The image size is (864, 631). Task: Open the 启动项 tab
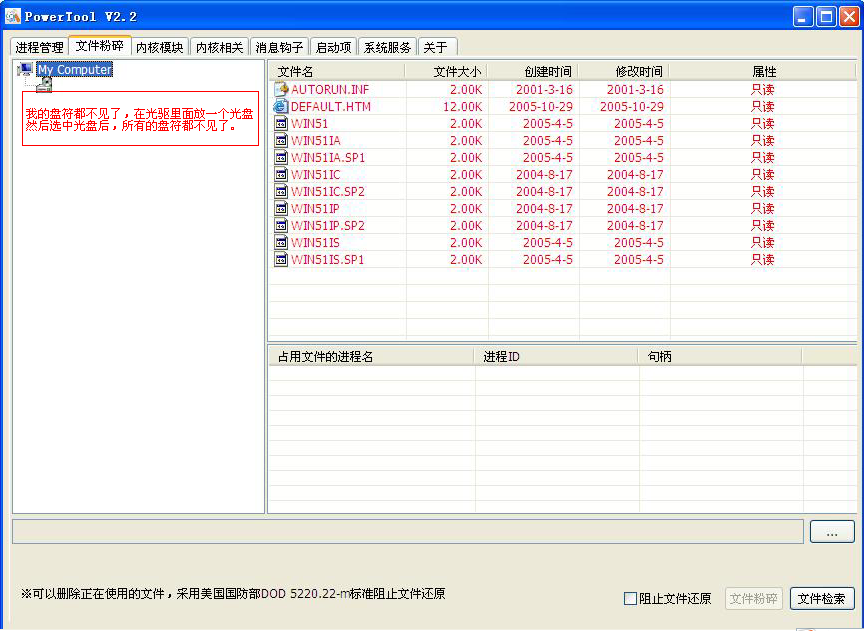click(x=333, y=47)
